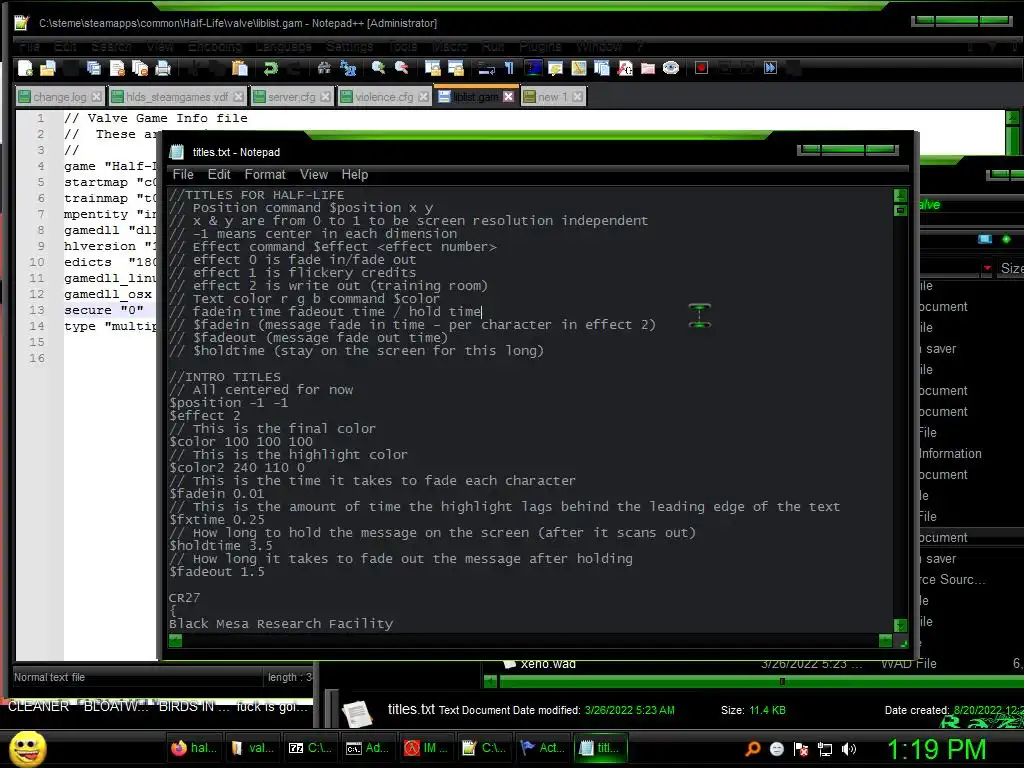Toggle Word Wrap in Notepad++ toolbar

click(x=486, y=68)
